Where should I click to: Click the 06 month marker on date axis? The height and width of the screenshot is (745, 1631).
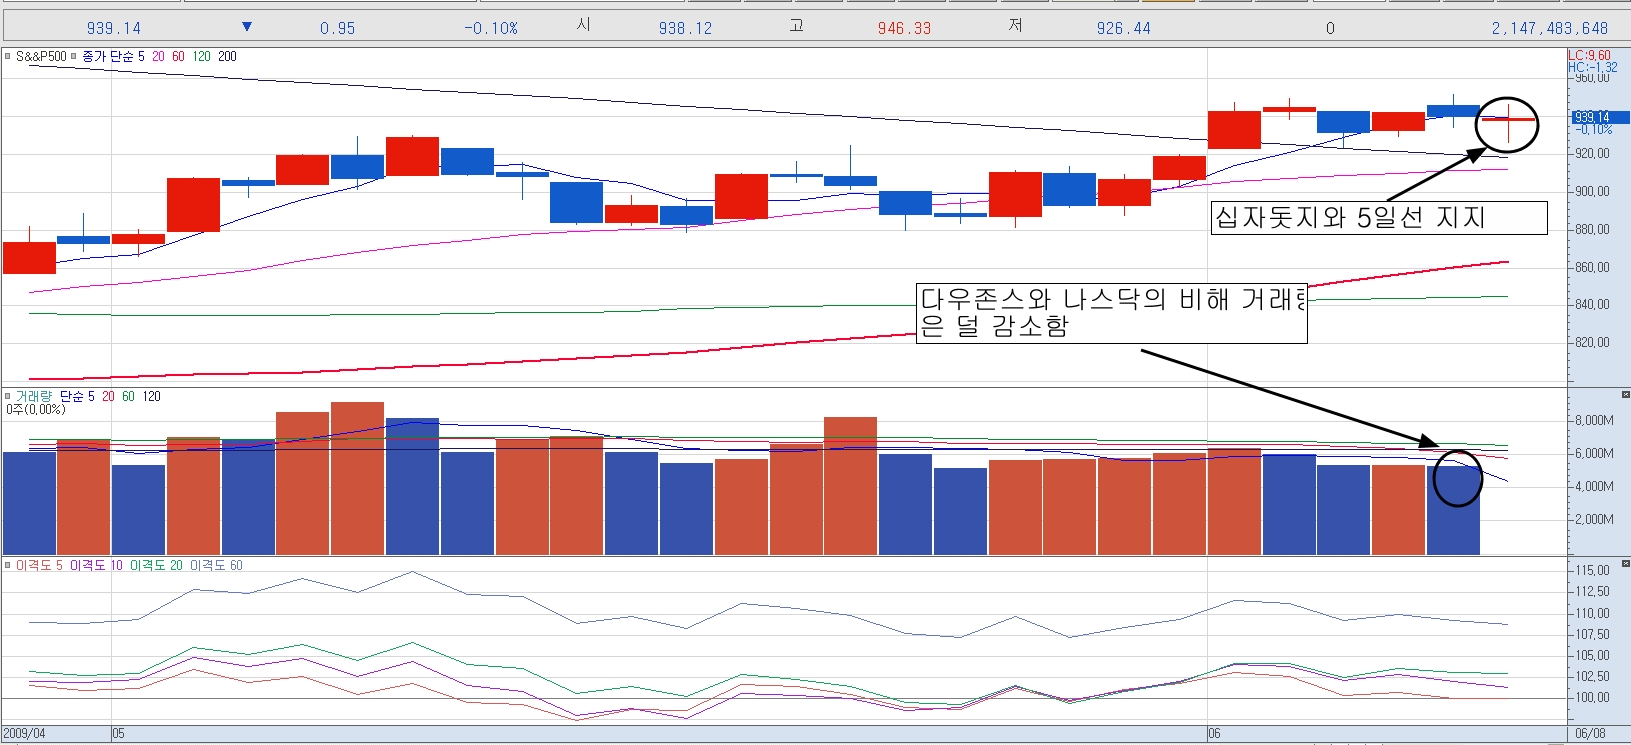point(1214,734)
